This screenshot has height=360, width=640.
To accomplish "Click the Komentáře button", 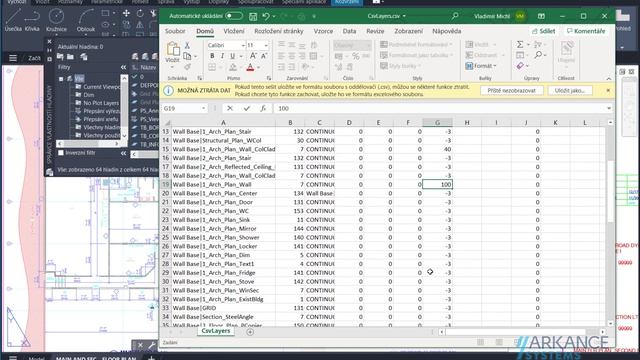I will pyautogui.click(x=586, y=31).
